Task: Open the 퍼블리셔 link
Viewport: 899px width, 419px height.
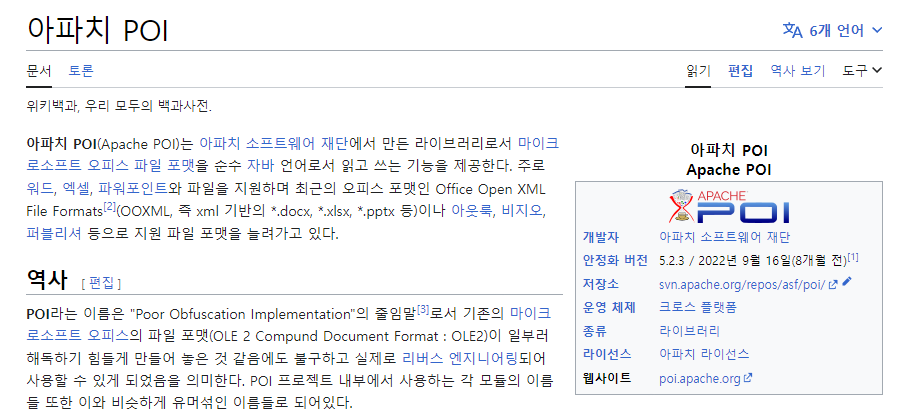Action: tap(53, 233)
